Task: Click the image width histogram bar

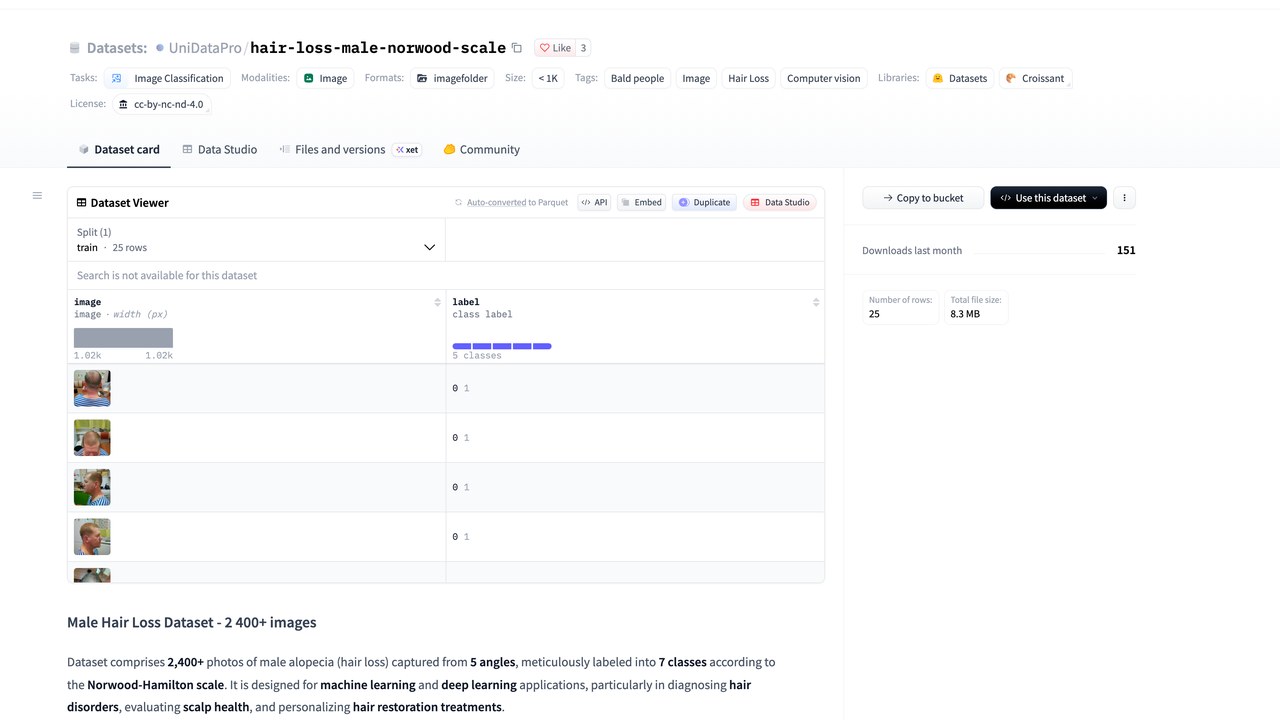Action: coord(123,338)
